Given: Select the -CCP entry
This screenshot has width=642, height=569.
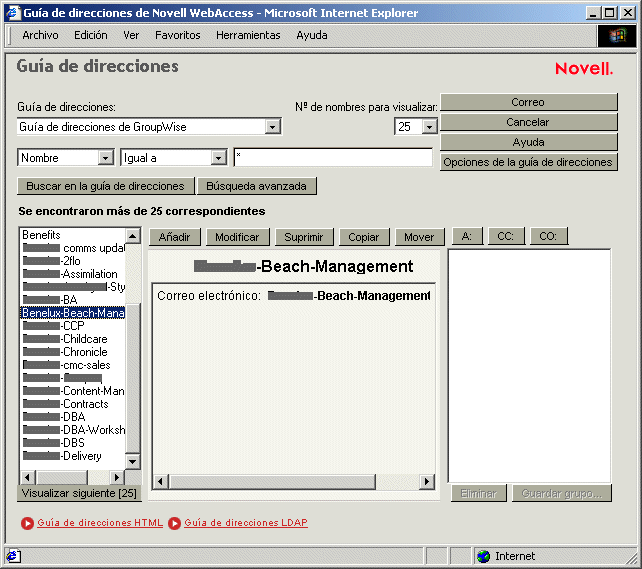Looking at the screenshot, I should 72,326.
